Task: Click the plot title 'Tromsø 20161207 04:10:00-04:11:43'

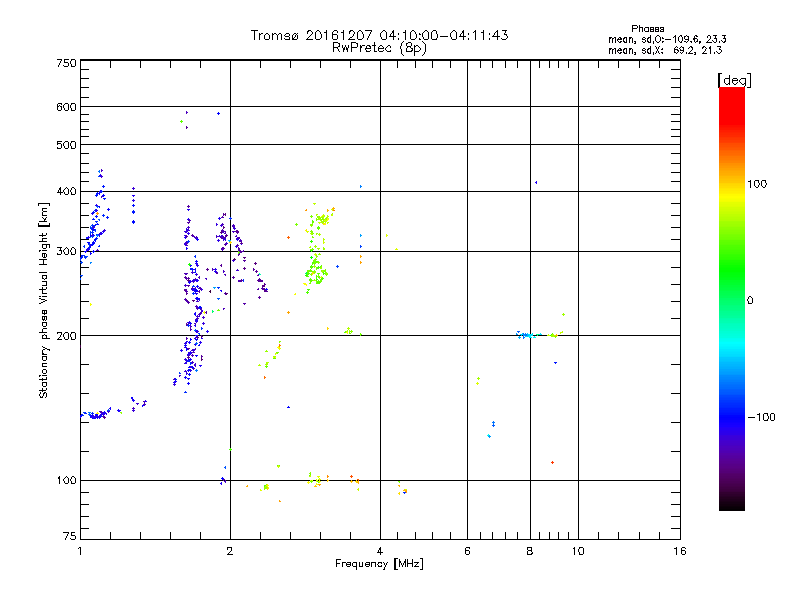Action: coord(379,35)
